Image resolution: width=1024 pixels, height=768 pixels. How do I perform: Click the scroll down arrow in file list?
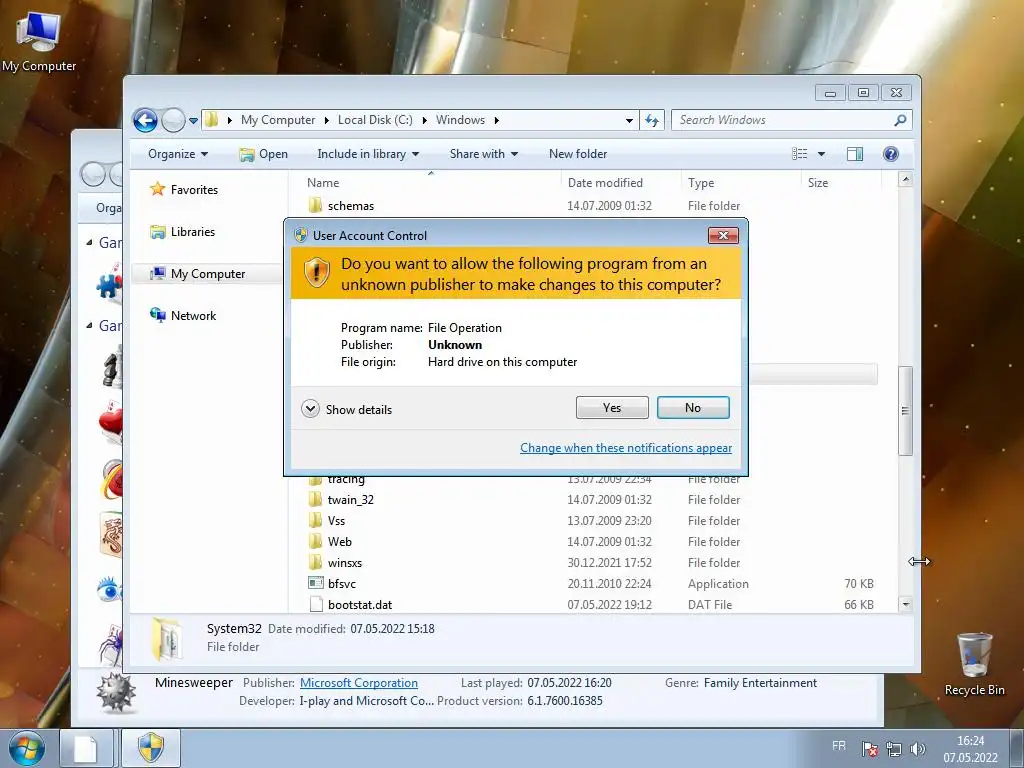[905, 605]
